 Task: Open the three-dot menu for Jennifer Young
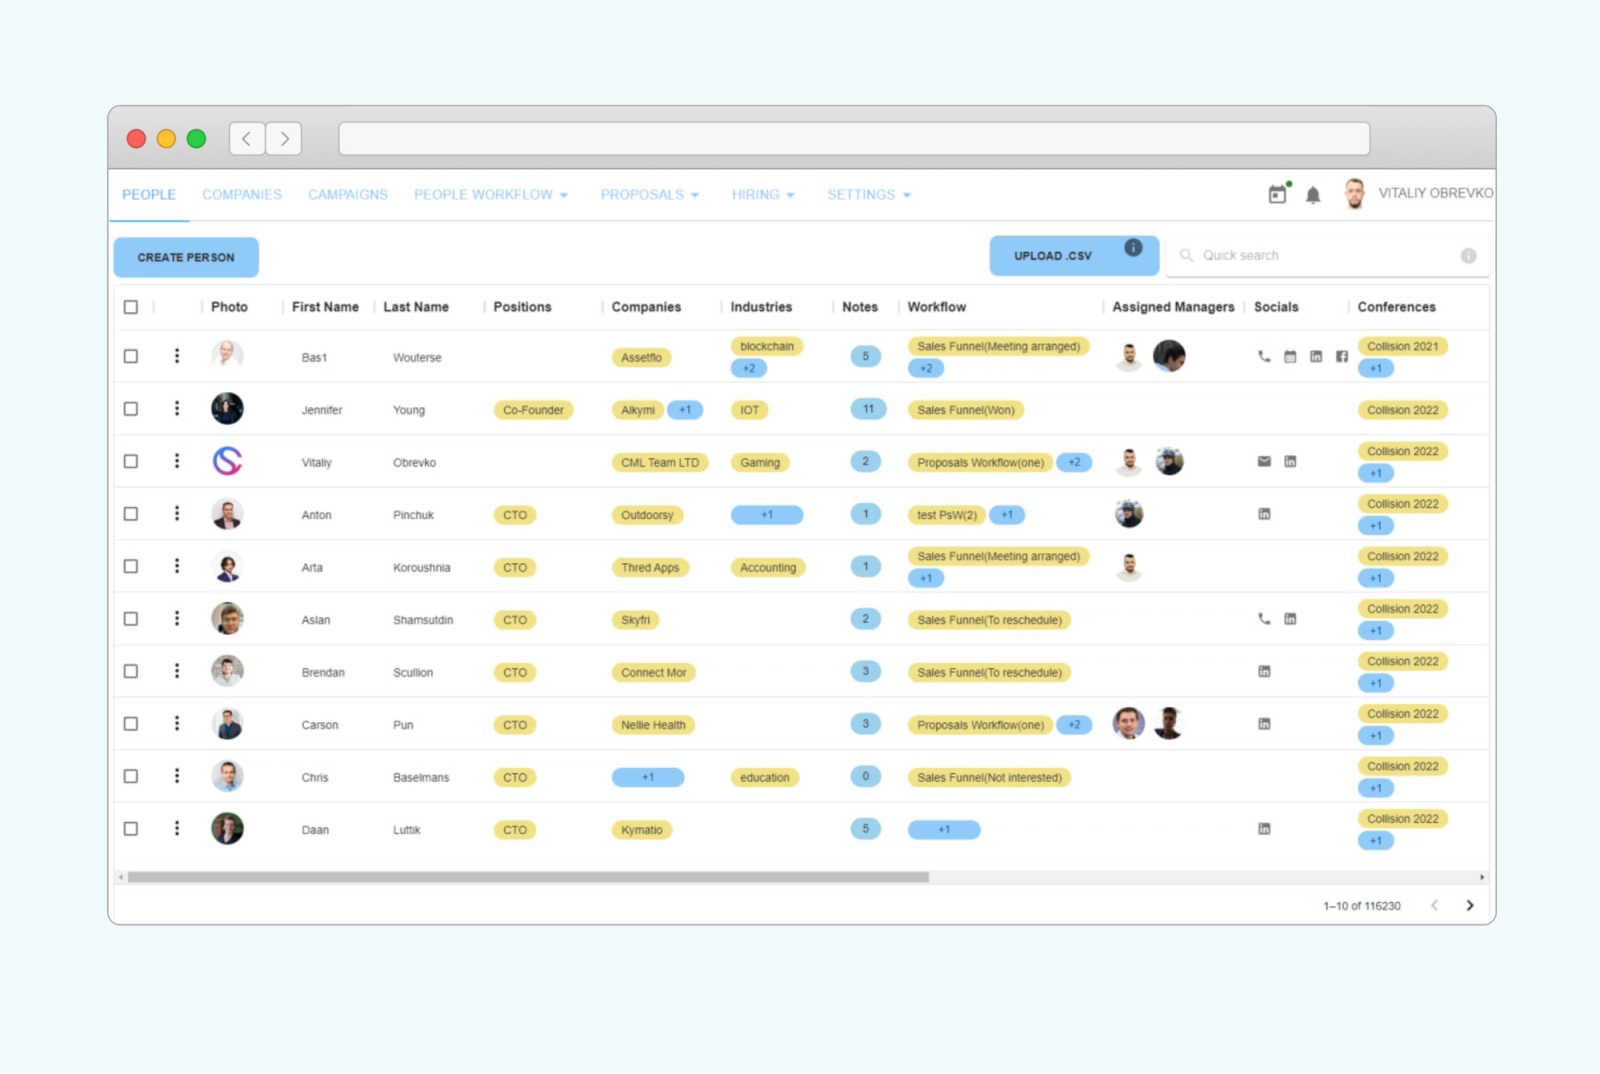(177, 408)
